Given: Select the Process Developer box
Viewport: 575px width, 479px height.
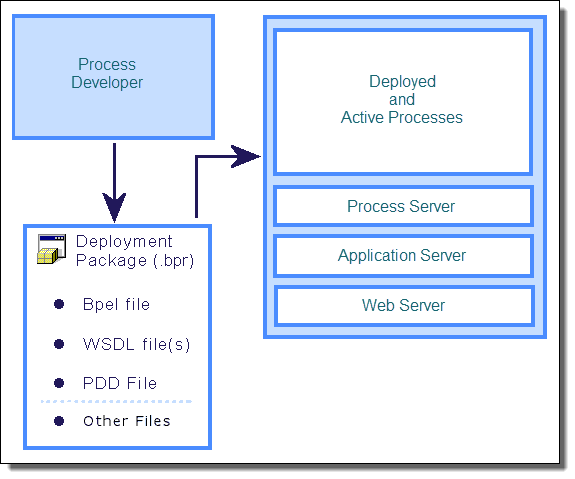Looking at the screenshot, I should 113,77.
